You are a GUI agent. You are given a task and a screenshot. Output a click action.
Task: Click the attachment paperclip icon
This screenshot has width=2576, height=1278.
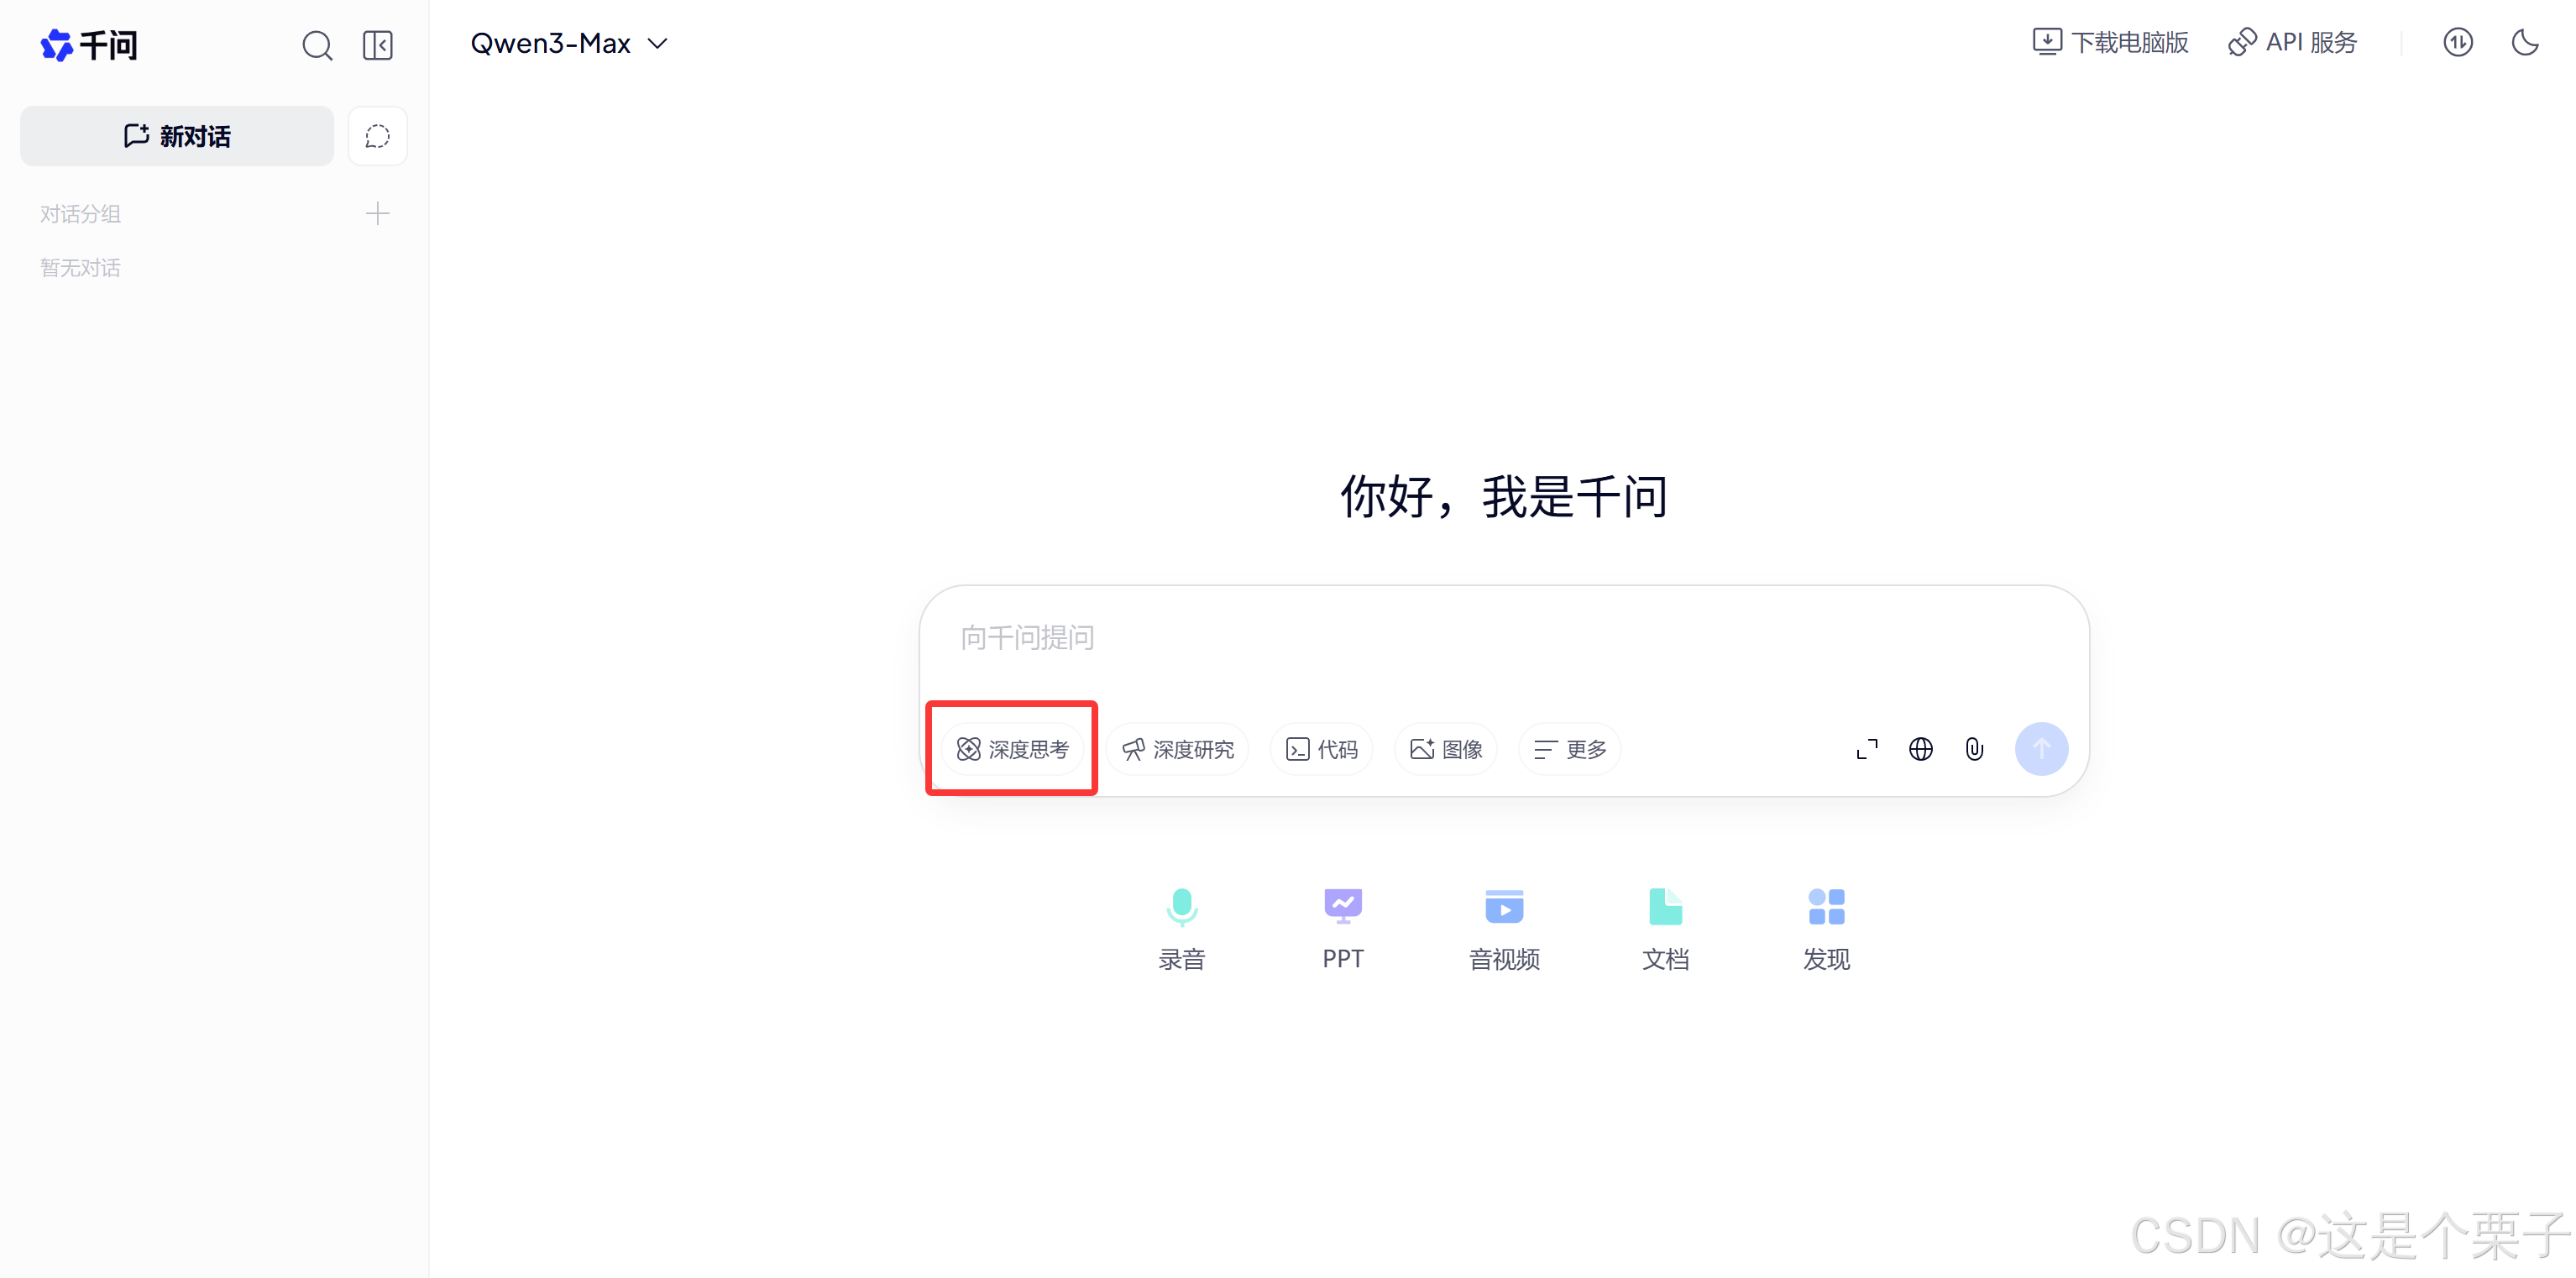pos(1974,749)
